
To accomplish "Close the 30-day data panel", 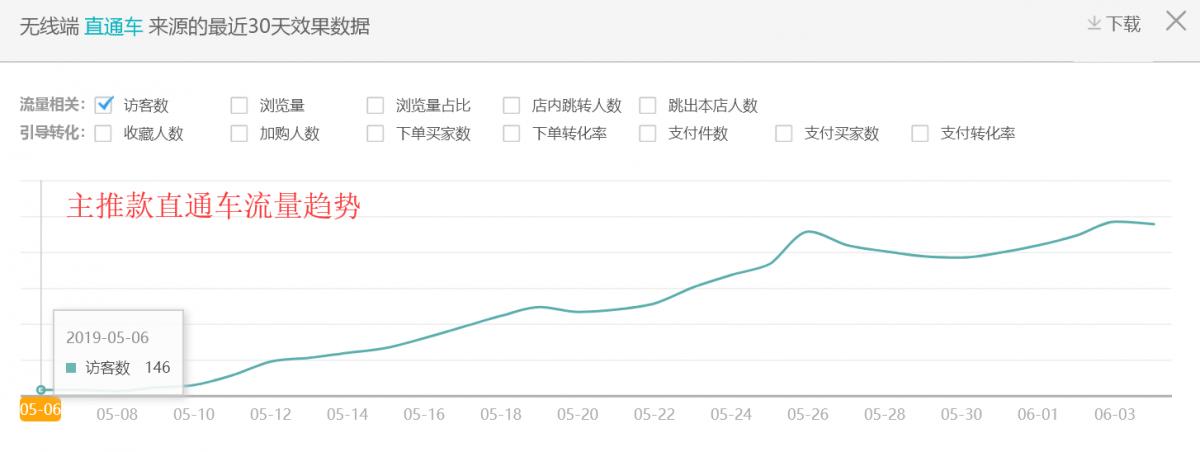I will click(x=1176, y=22).
